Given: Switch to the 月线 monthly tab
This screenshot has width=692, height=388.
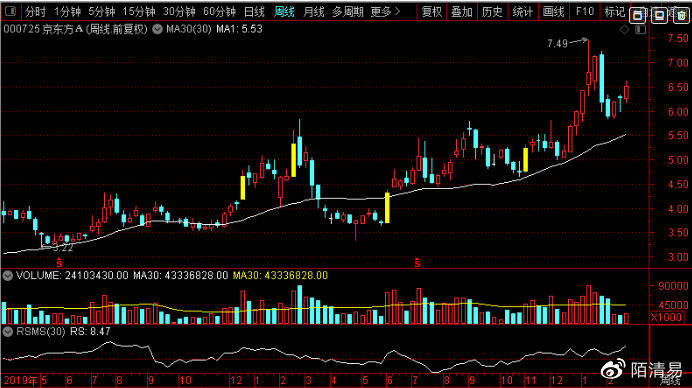Looking at the screenshot, I should (x=314, y=11).
